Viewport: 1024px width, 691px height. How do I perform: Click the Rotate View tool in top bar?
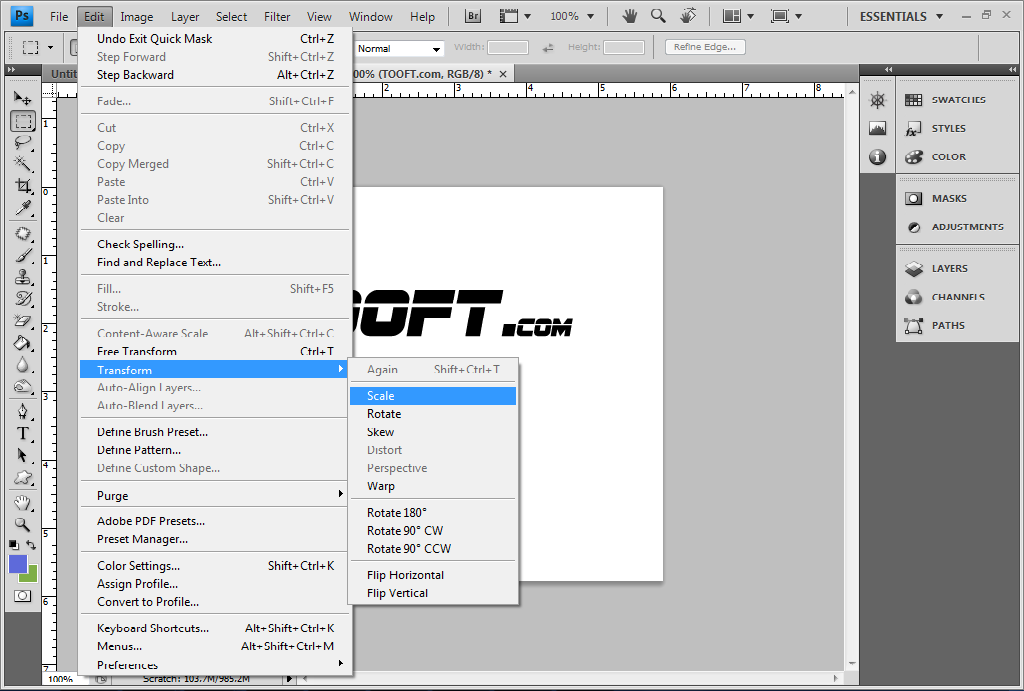[688, 16]
